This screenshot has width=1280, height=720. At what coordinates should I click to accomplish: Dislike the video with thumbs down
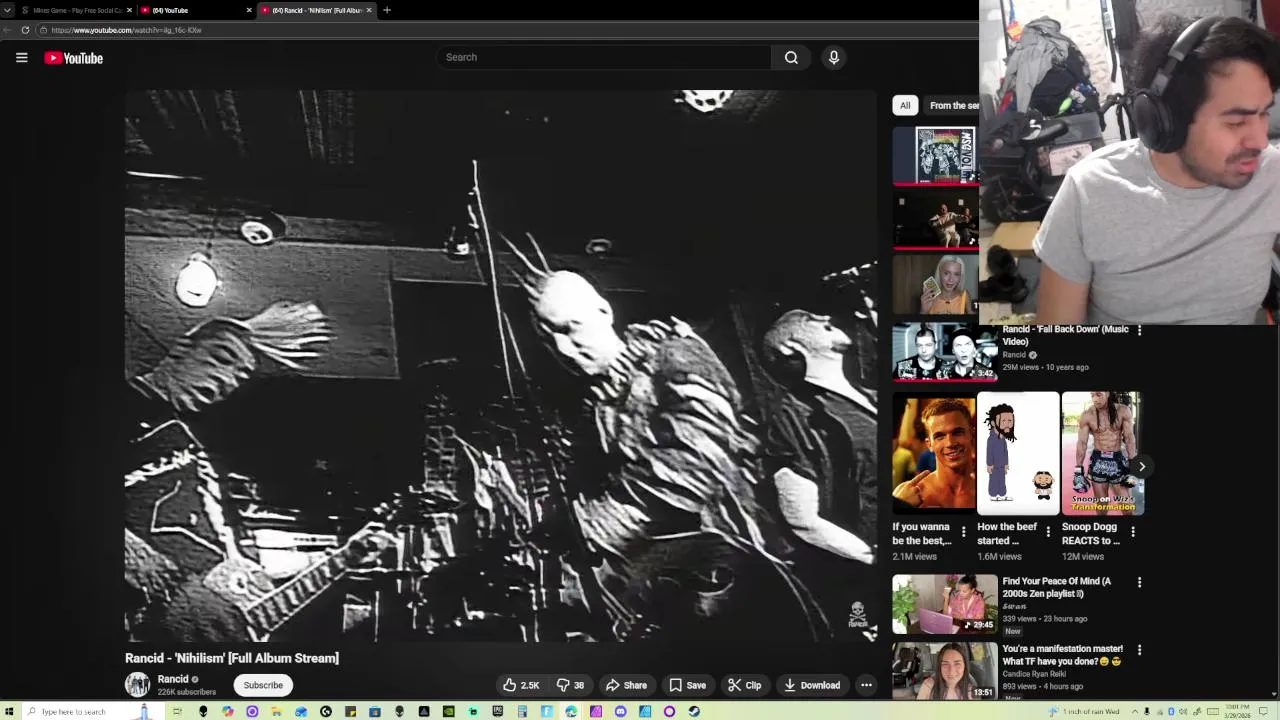click(x=570, y=685)
